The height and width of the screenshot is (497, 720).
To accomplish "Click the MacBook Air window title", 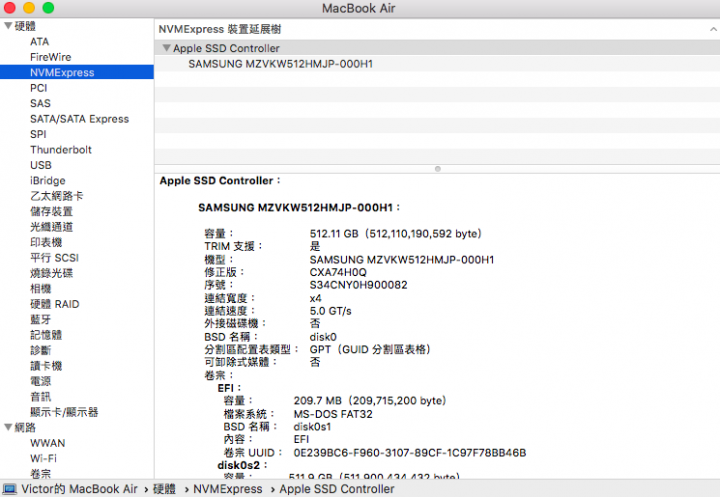I will 359,8.
